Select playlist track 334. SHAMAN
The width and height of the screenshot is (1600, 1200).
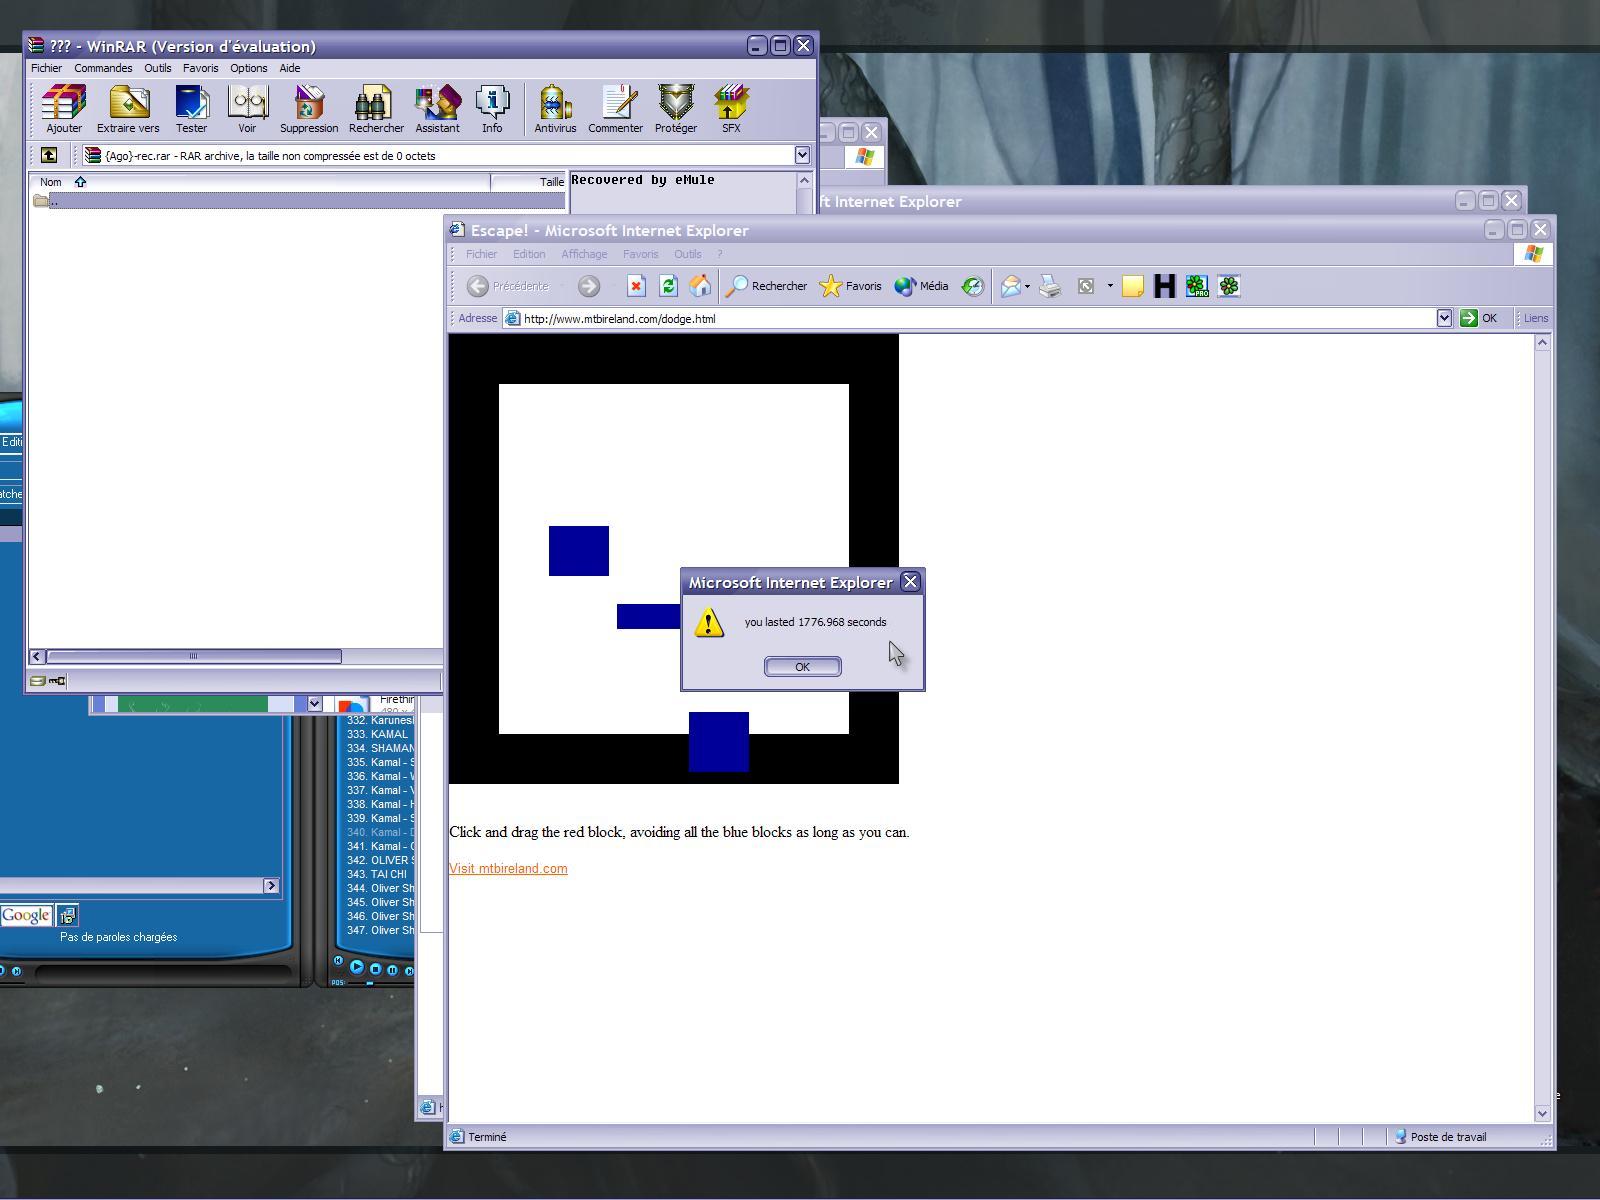(380, 748)
